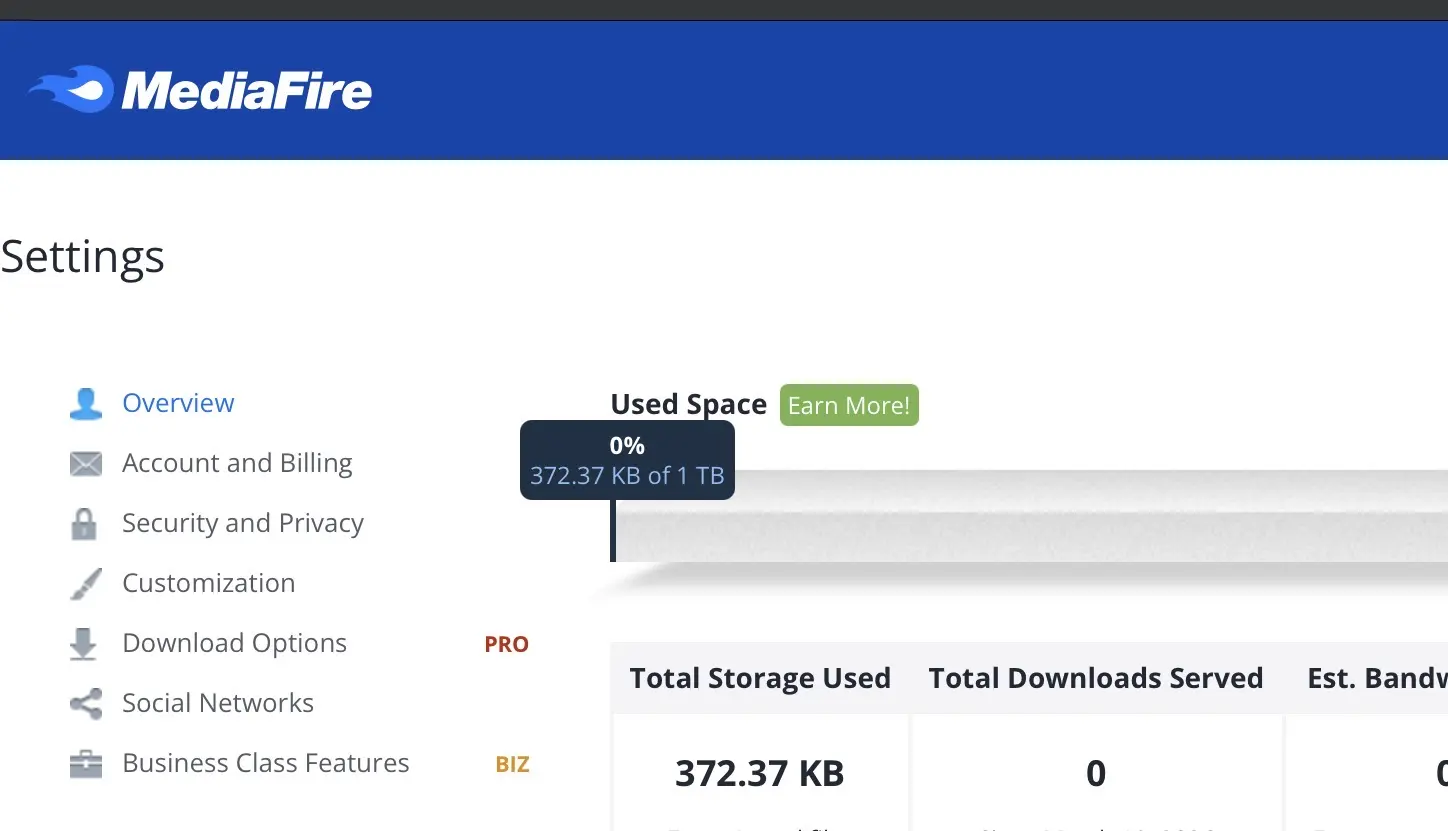The image size is (1448, 831).
Task: Open Account and Billing settings
Action: [x=237, y=463]
